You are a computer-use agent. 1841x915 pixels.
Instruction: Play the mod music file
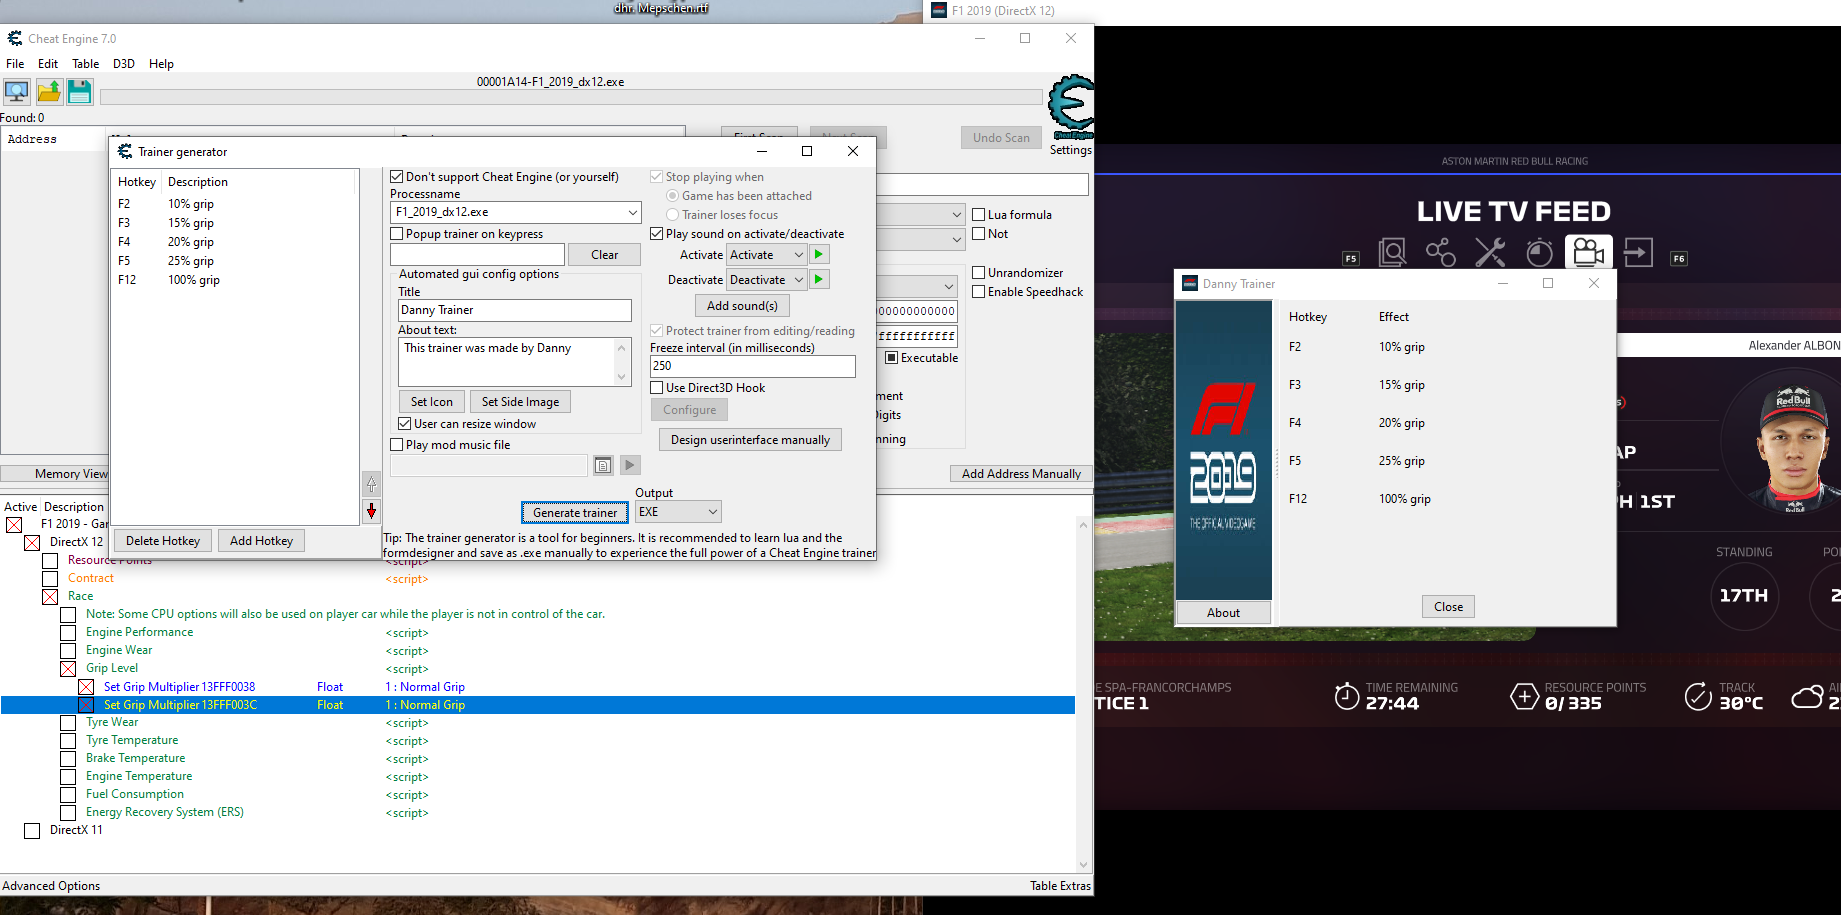pyautogui.click(x=630, y=465)
